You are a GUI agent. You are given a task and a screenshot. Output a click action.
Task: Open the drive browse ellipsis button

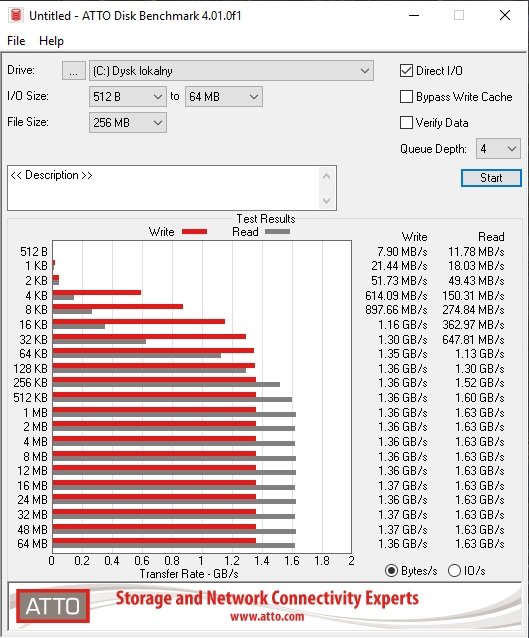coord(74,71)
